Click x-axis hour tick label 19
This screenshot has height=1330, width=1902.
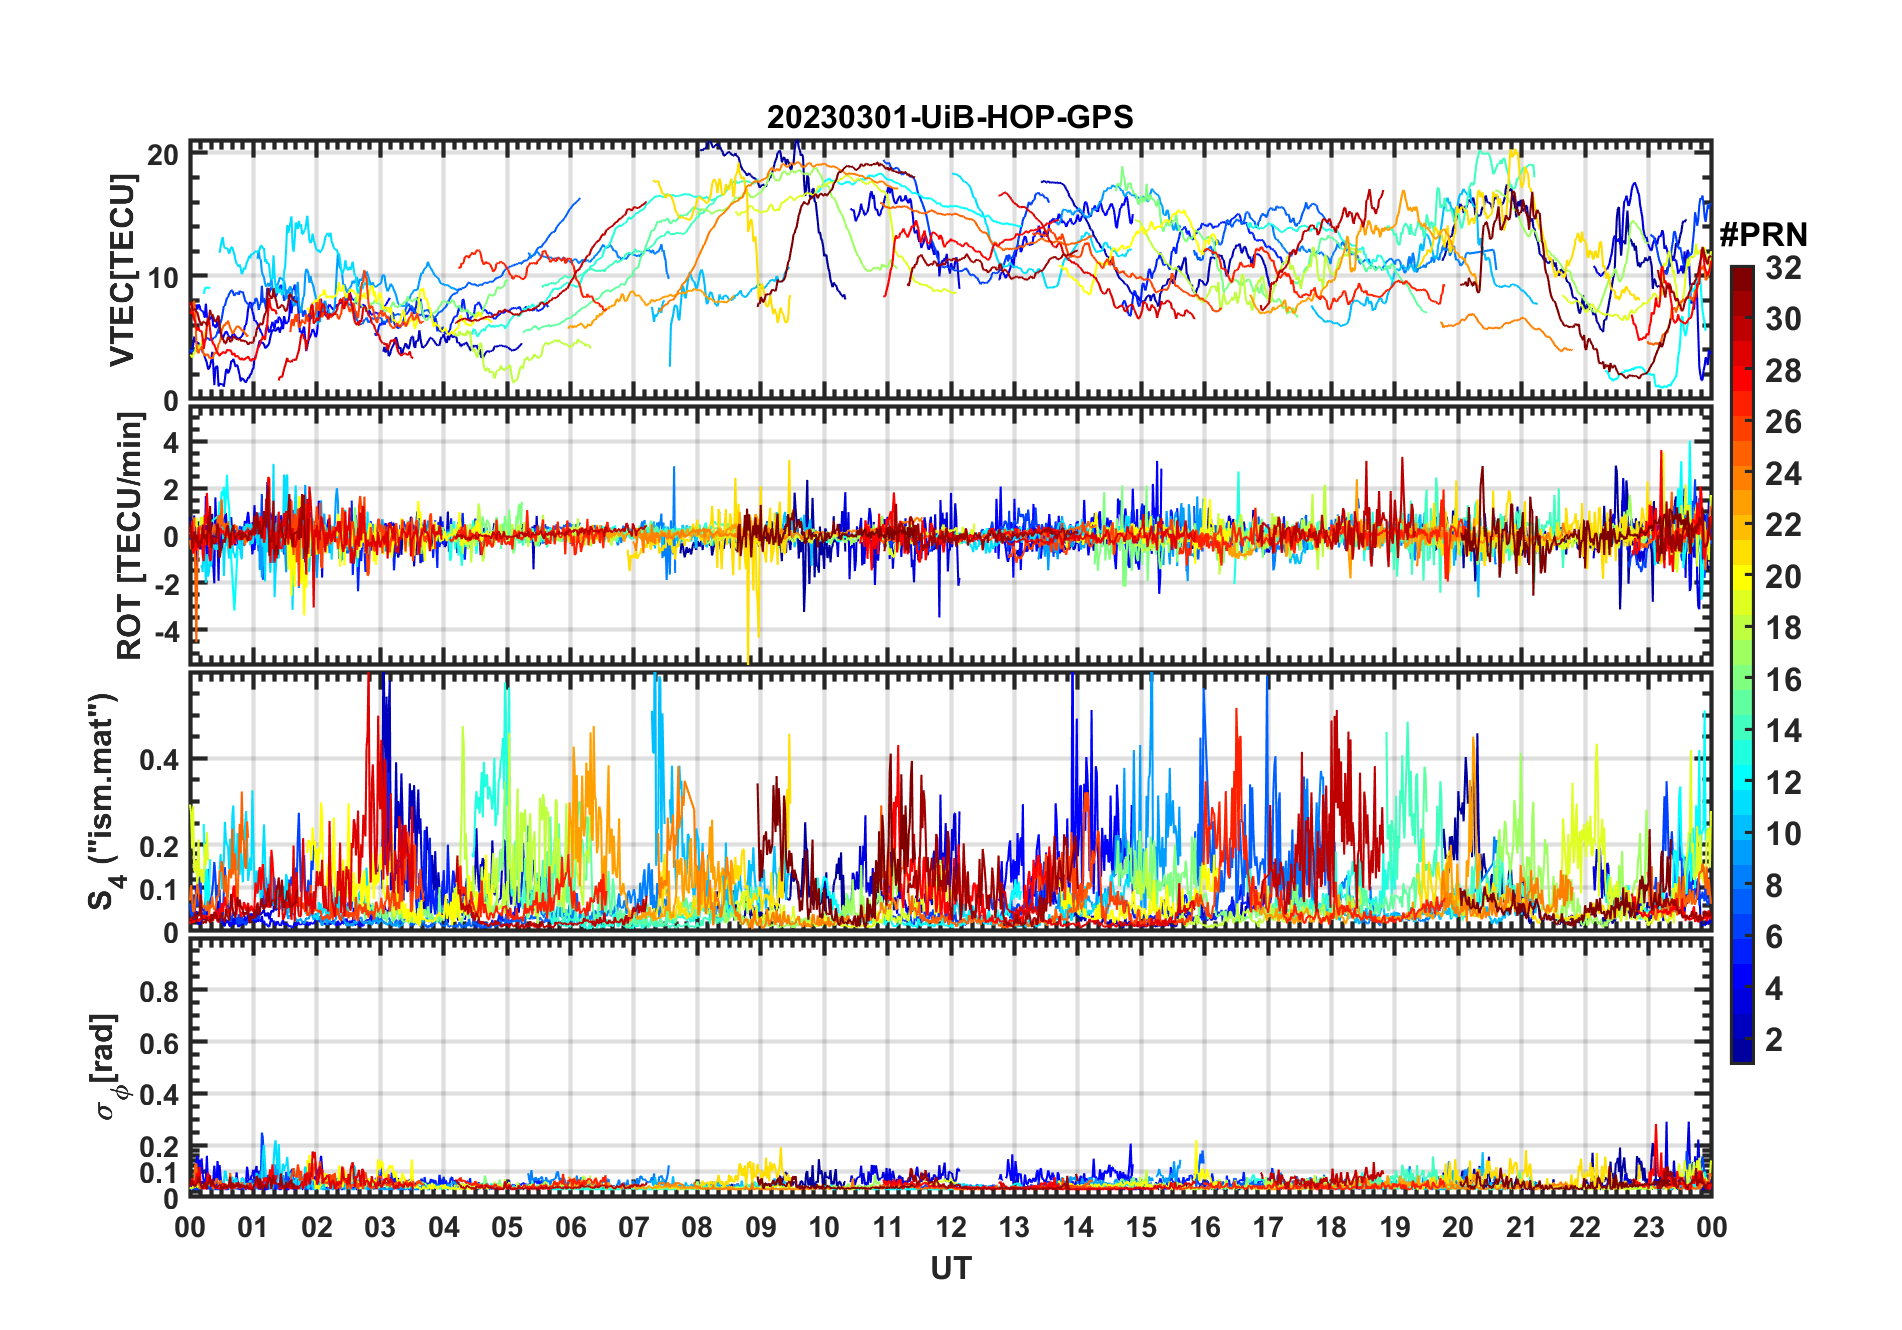click(x=1395, y=1227)
